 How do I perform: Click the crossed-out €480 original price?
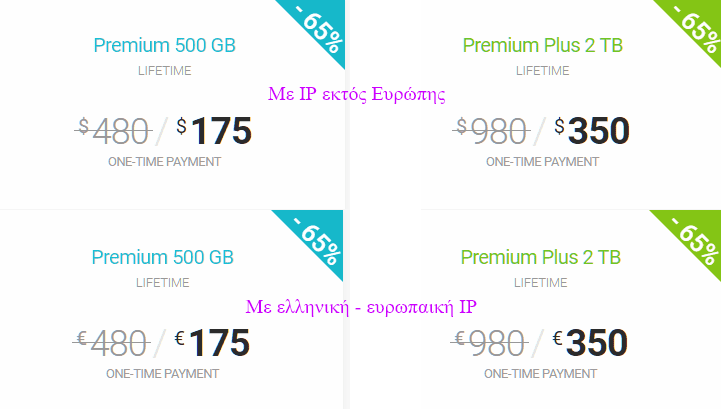(x=111, y=343)
